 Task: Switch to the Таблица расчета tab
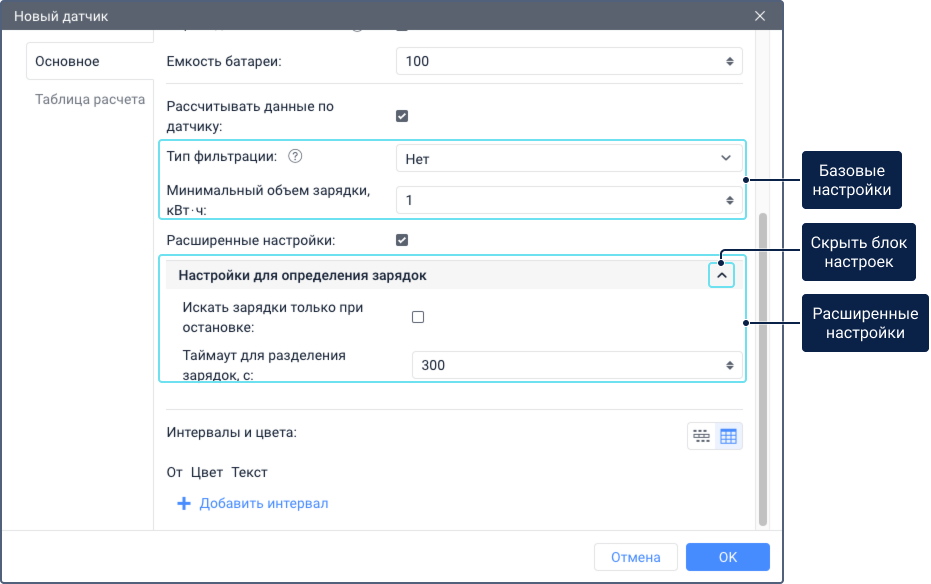(x=90, y=99)
